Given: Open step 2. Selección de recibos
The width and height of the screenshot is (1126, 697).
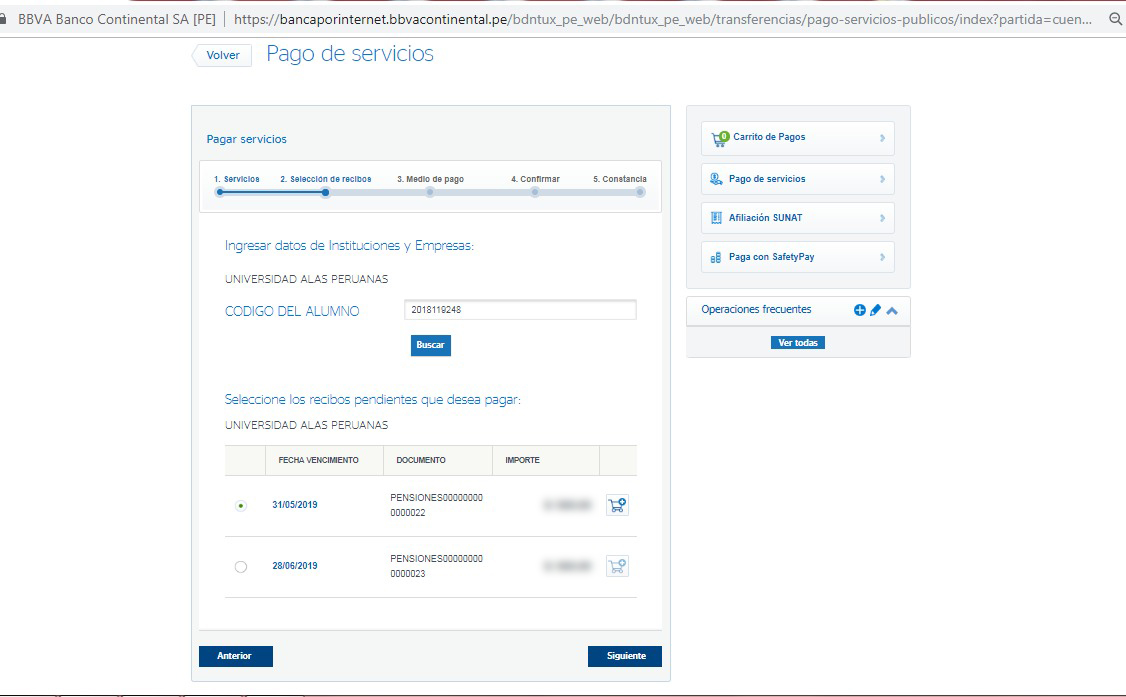Looking at the screenshot, I should pyautogui.click(x=326, y=179).
